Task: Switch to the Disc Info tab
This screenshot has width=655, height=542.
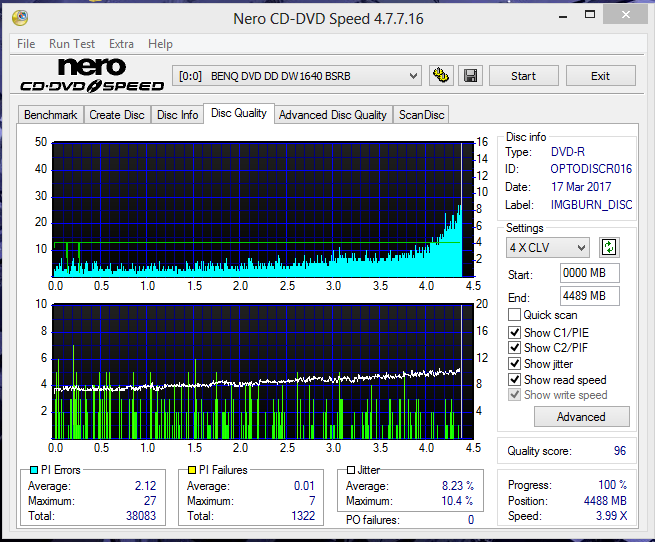Action: [x=178, y=115]
